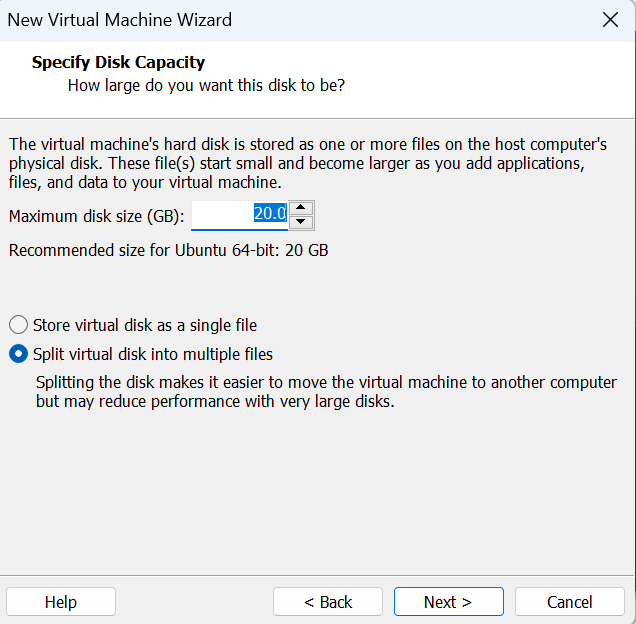The image size is (636, 624).
Task: Click the Maximum disk size input field
Action: pos(239,215)
